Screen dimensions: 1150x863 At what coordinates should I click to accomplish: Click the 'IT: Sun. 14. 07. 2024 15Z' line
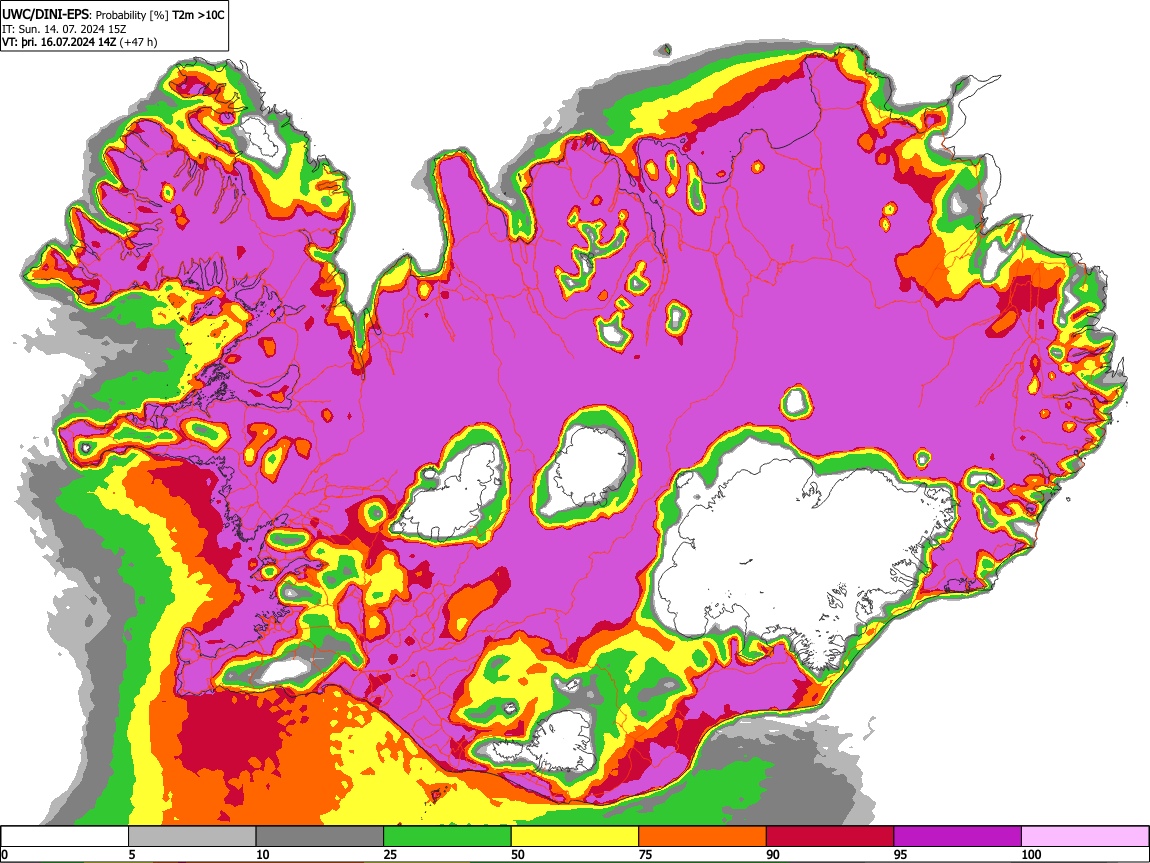[x=65, y=29]
